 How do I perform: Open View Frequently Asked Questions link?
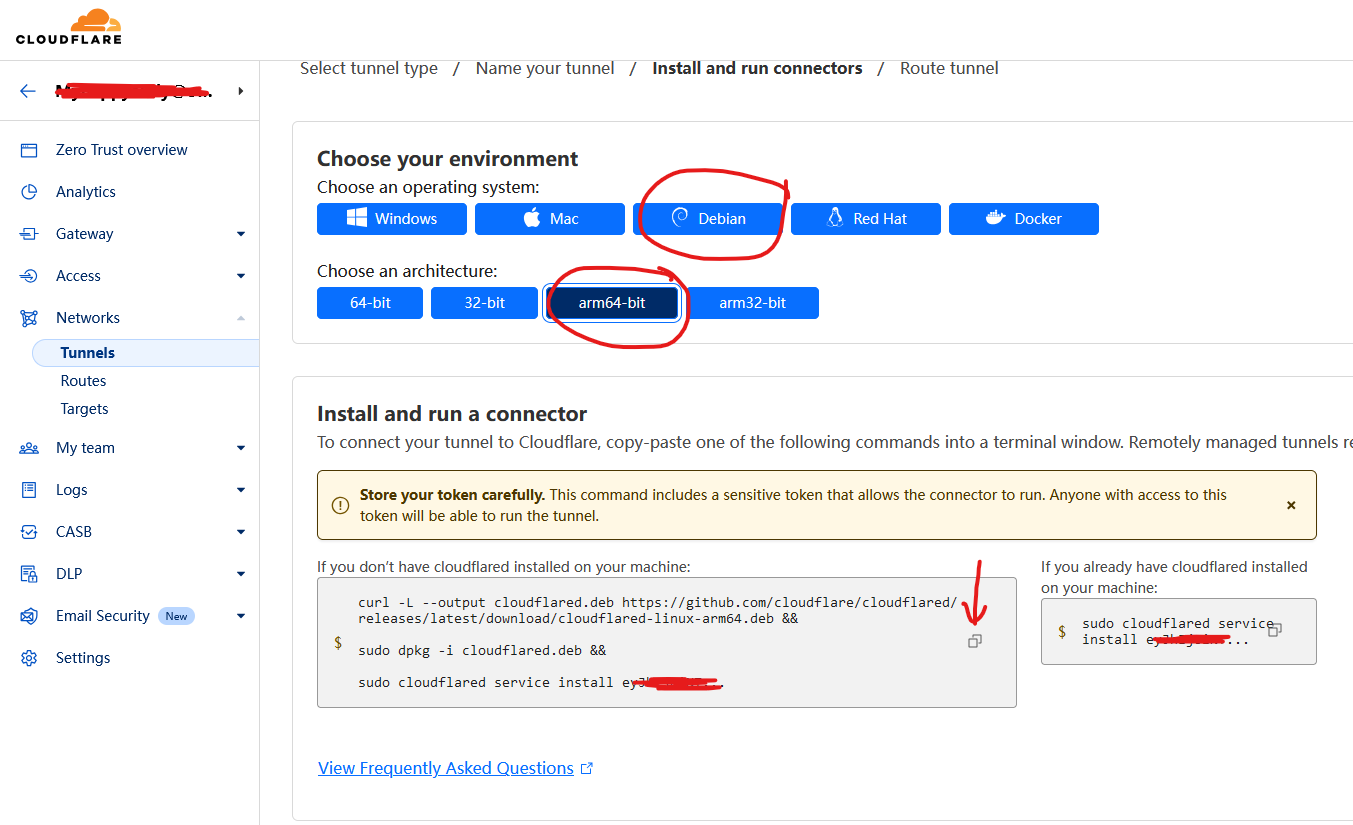446,768
